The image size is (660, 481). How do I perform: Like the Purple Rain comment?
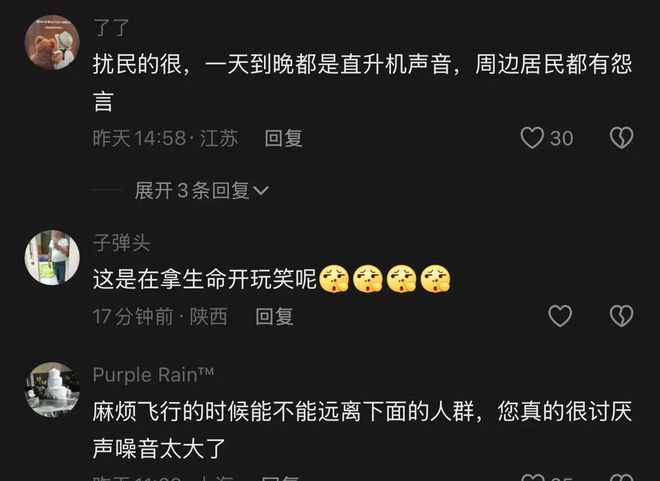(x=532, y=478)
